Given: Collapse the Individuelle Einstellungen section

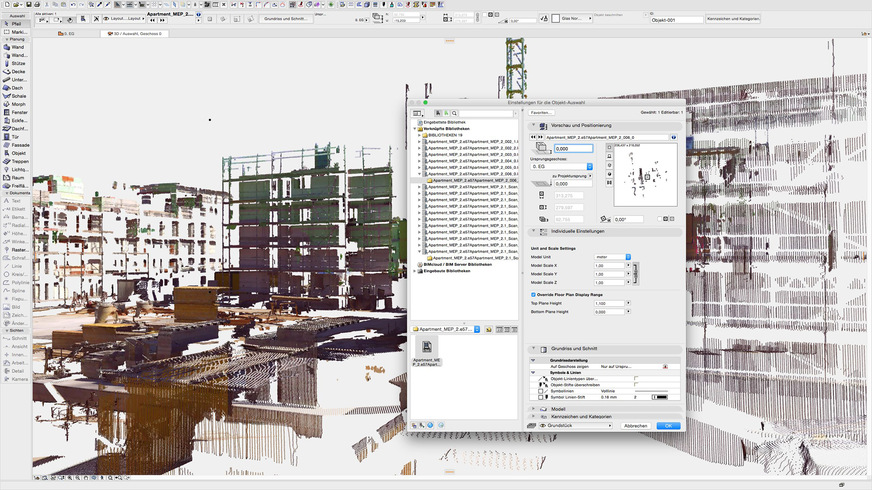Looking at the screenshot, I should tap(534, 231).
